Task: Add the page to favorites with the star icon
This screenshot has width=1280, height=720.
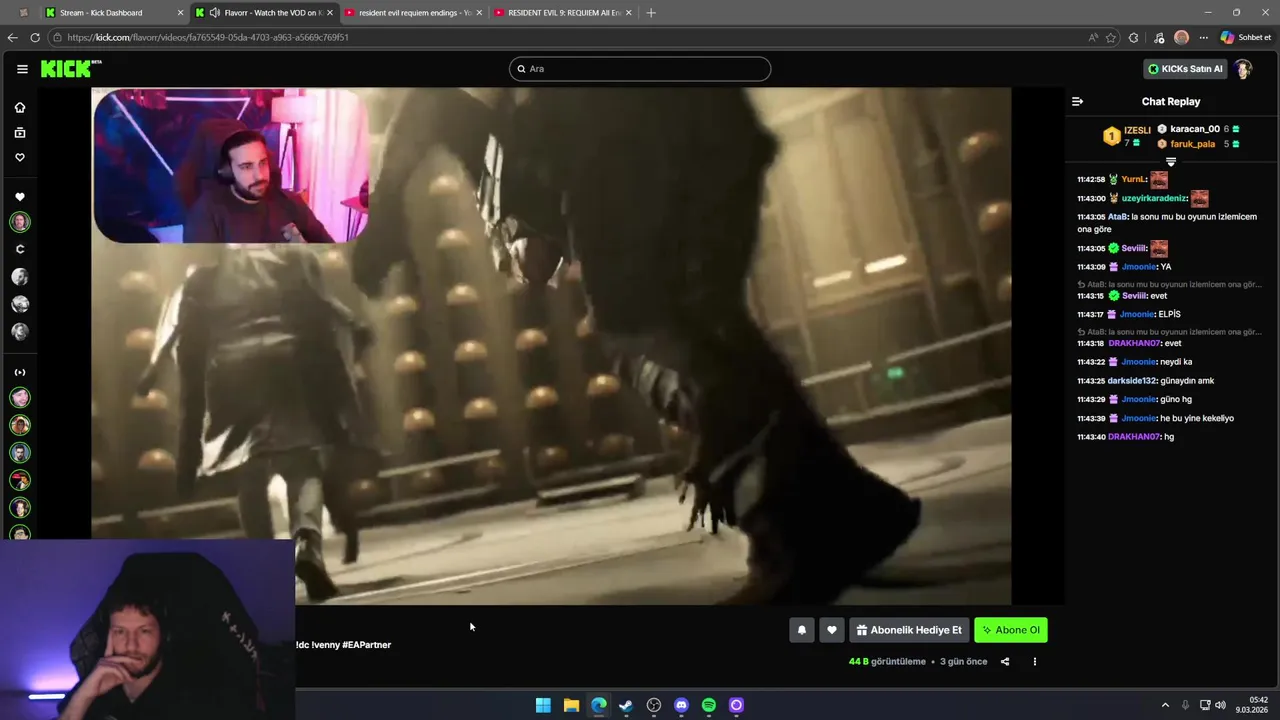Action: coord(1111,37)
